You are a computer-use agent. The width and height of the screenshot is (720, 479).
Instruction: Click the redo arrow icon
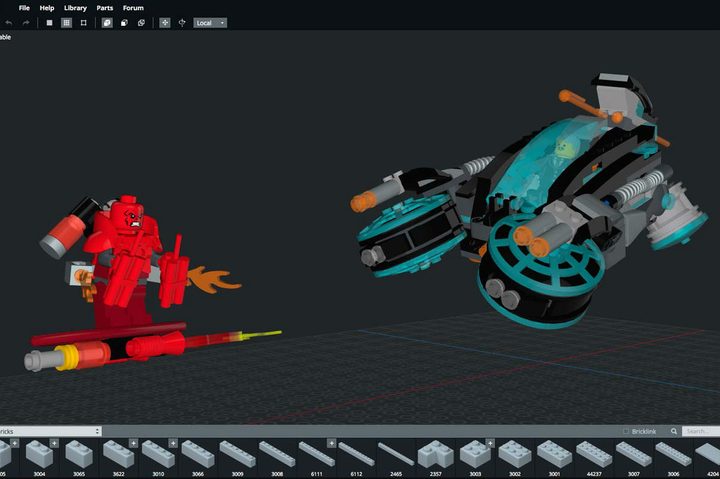[26, 23]
